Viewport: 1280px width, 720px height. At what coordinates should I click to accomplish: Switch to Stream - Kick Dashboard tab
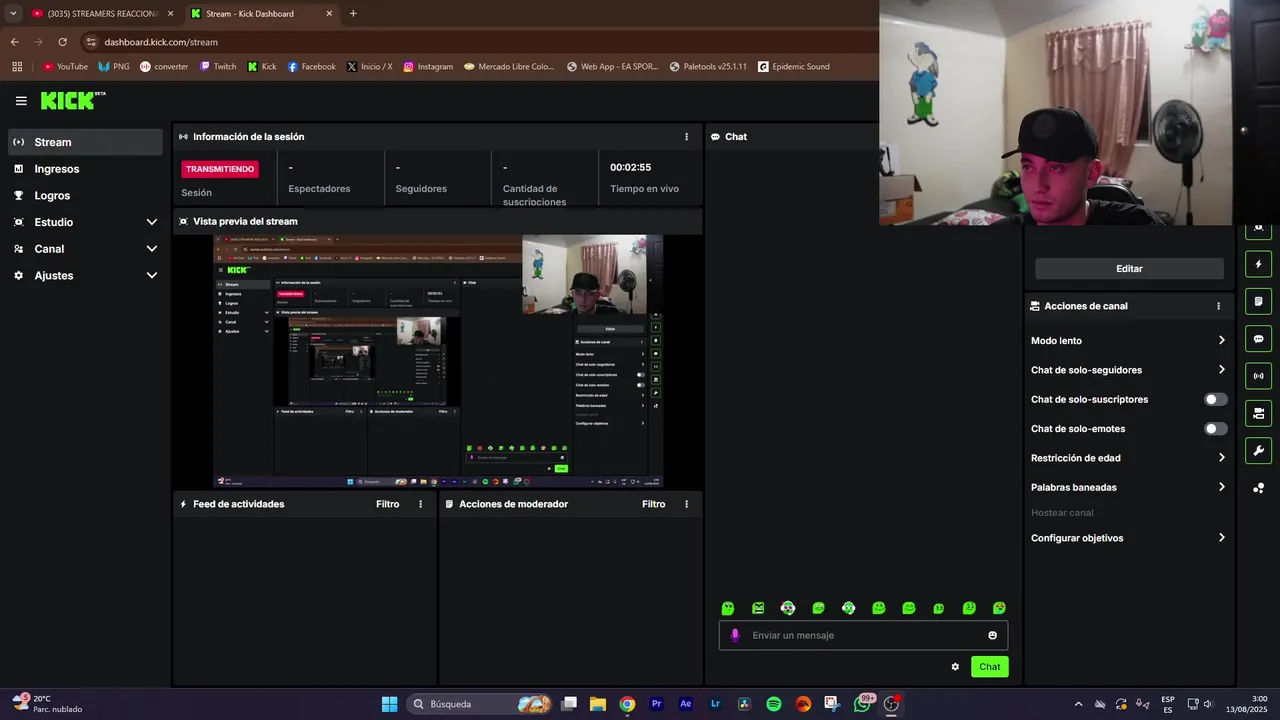(x=262, y=14)
